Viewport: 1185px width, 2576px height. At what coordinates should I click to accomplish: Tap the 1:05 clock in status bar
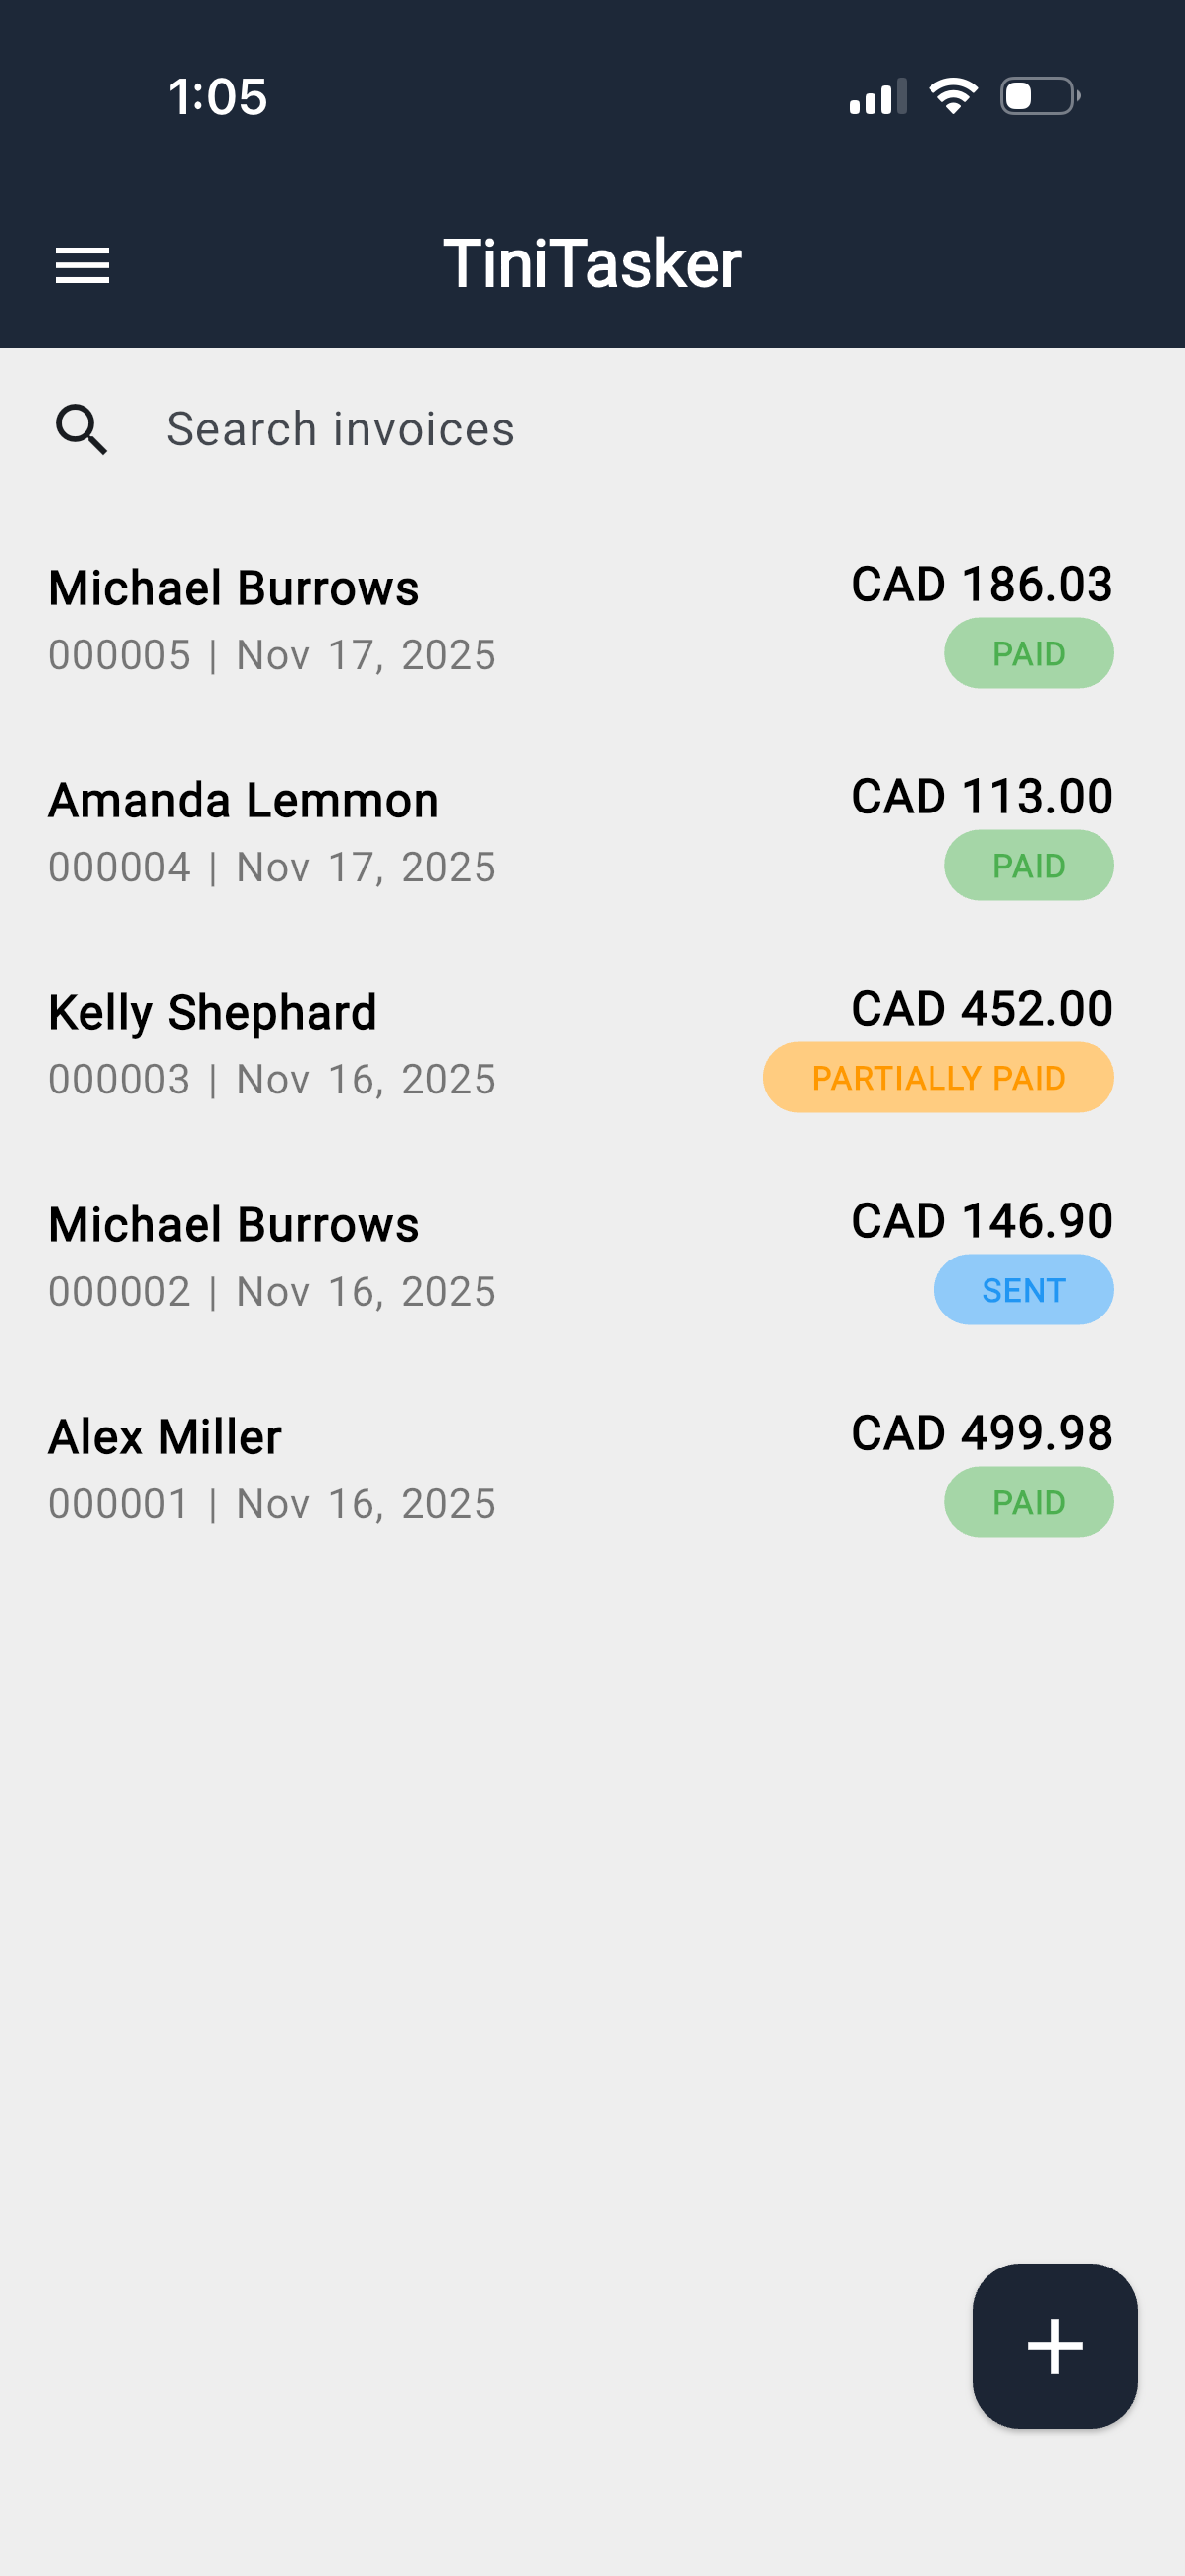[x=217, y=97]
